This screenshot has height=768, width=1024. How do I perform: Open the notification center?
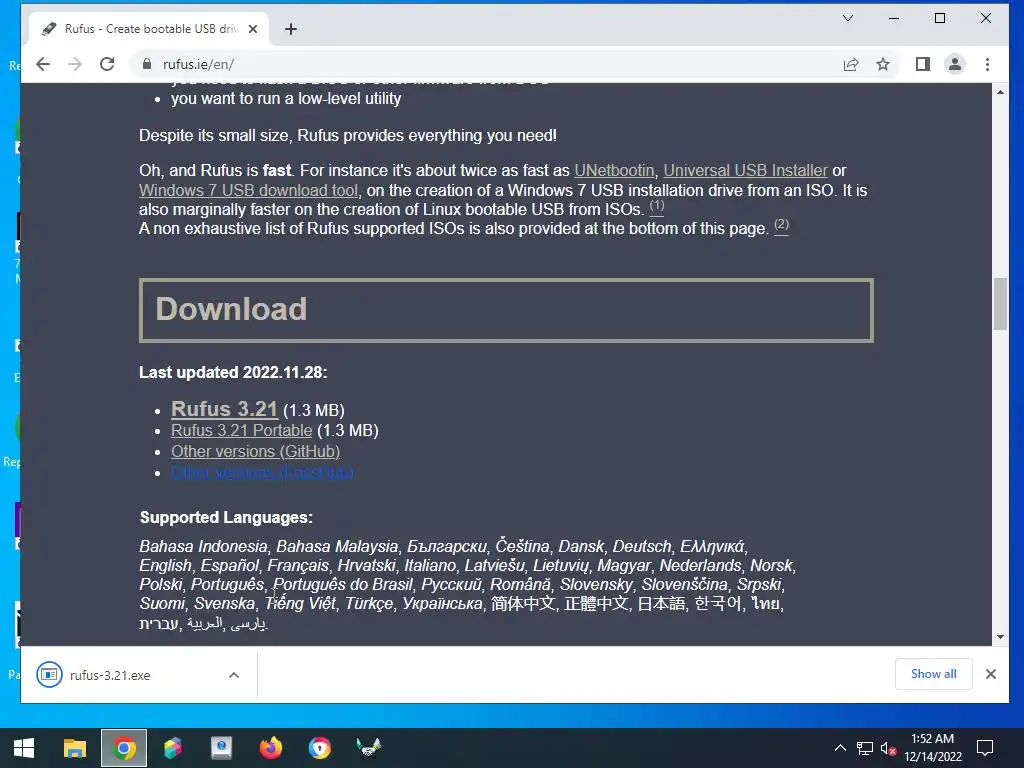985,748
